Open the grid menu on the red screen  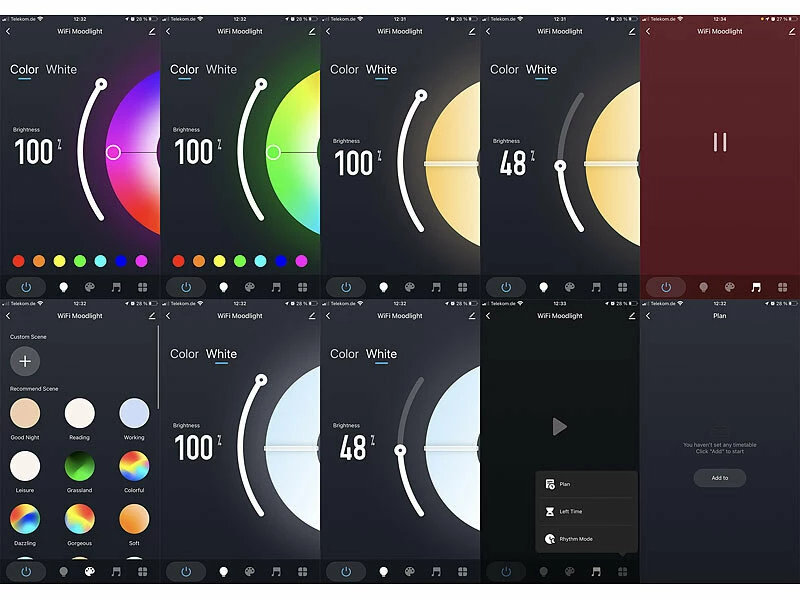tap(783, 287)
